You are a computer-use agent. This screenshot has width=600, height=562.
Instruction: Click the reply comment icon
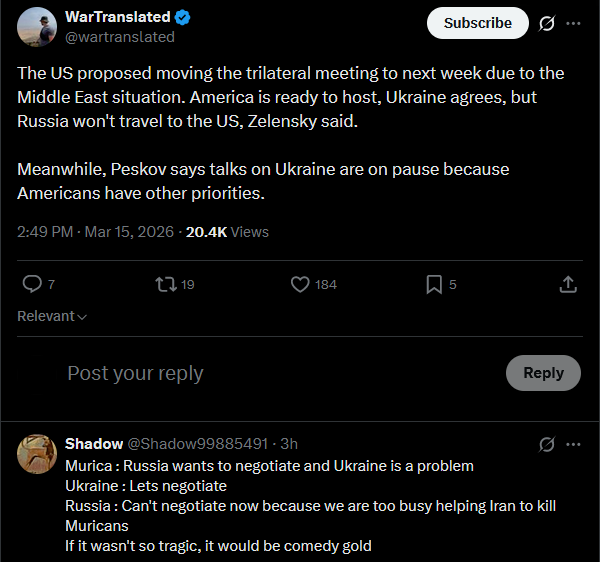pyautogui.click(x=32, y=285)
